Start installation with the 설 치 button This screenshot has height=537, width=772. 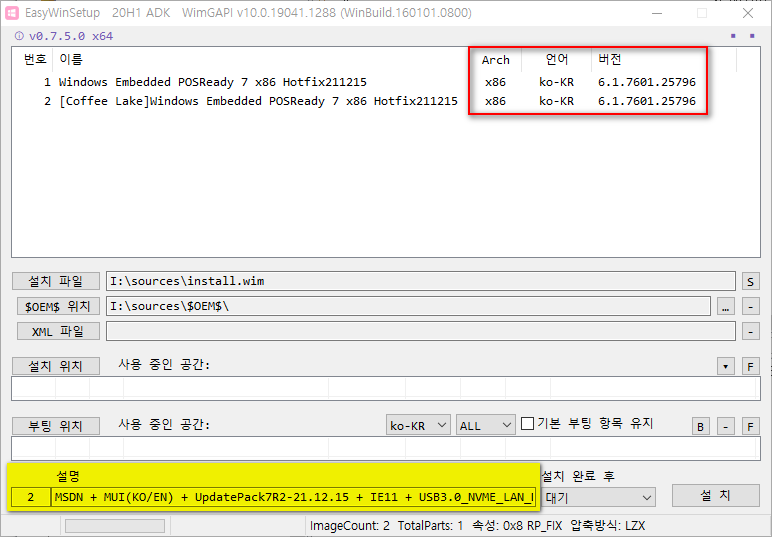(x=715, y=495)
